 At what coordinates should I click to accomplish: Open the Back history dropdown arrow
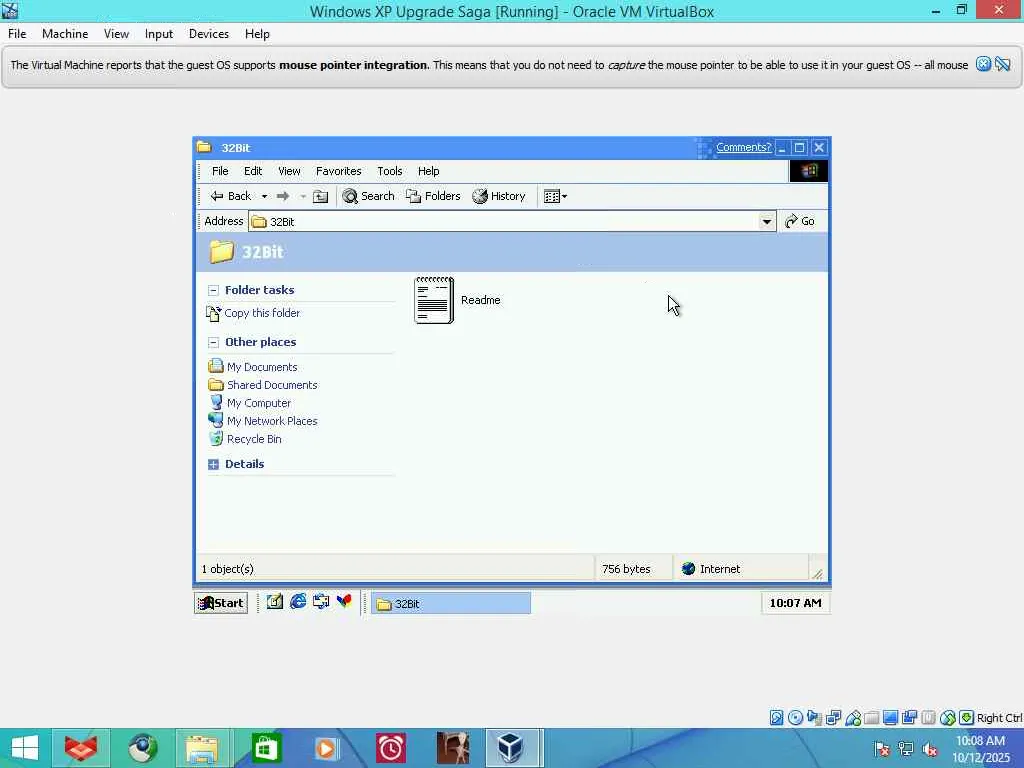coord(264,196)
